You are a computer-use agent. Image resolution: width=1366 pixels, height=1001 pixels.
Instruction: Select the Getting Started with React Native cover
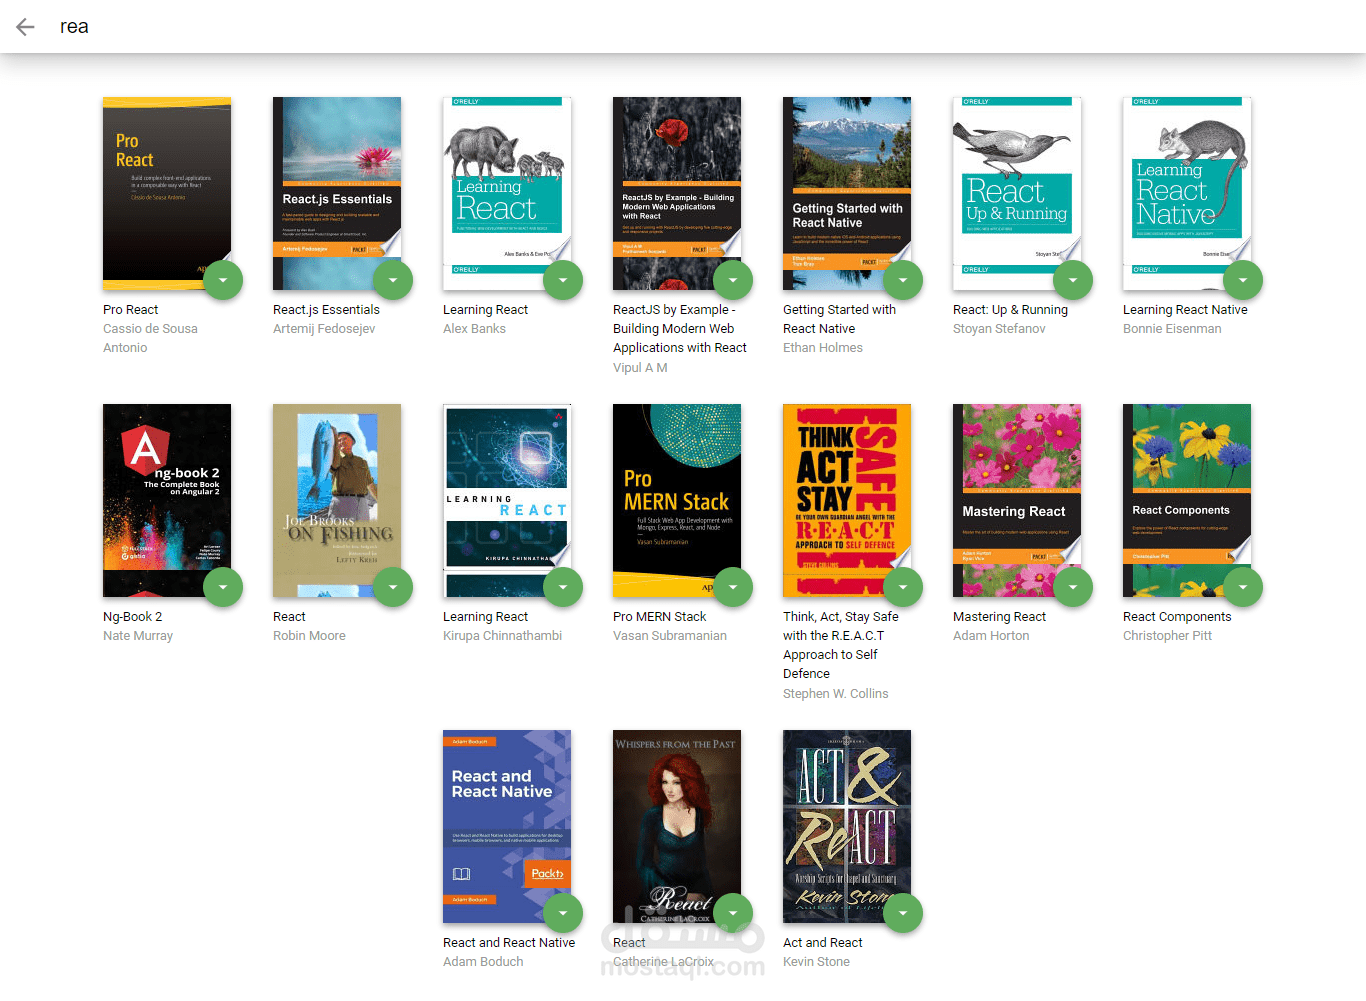point(847,193)
